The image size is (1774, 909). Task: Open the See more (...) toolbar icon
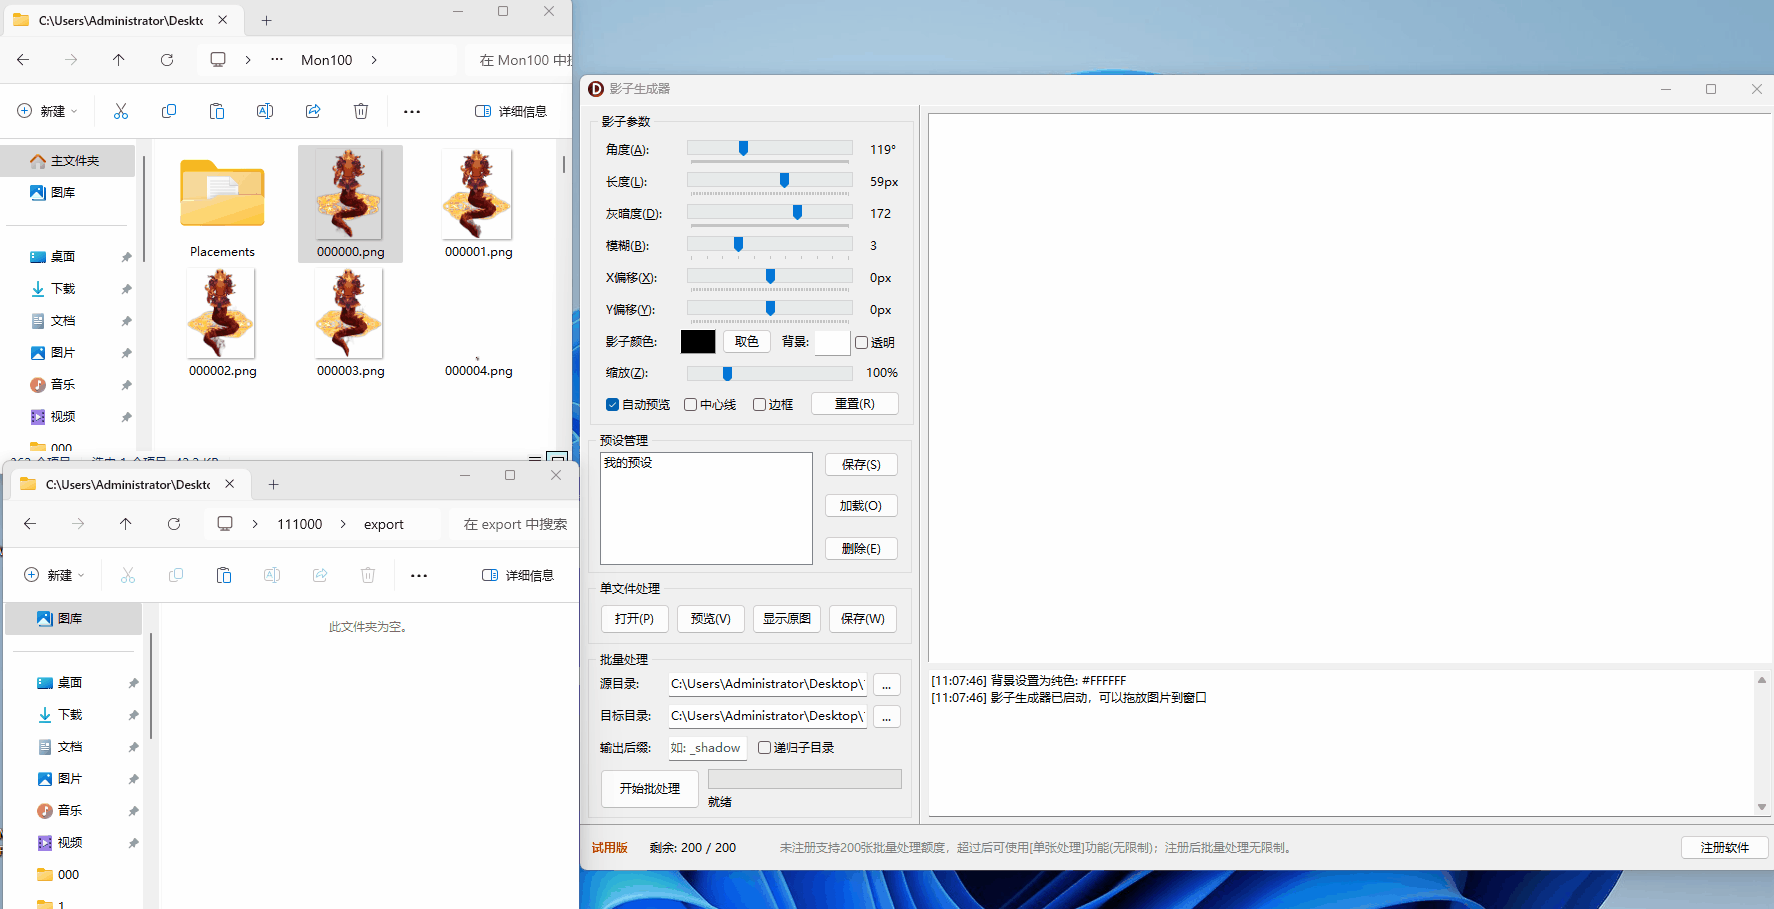[412, 111]
